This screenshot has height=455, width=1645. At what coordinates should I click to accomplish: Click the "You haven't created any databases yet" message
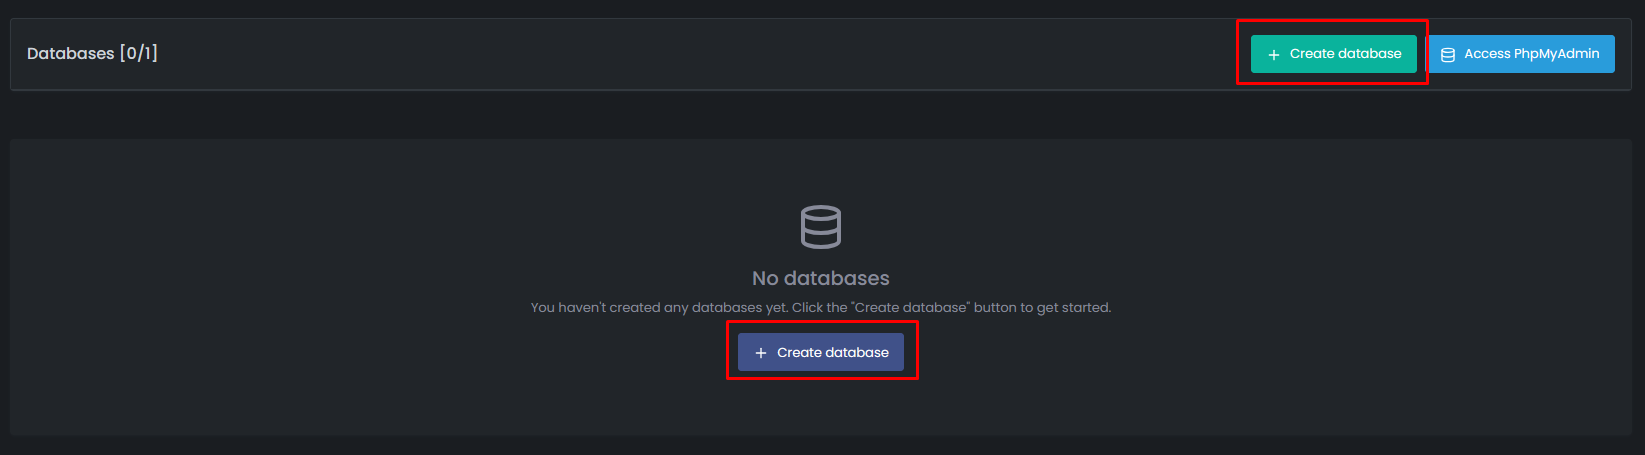659,308
